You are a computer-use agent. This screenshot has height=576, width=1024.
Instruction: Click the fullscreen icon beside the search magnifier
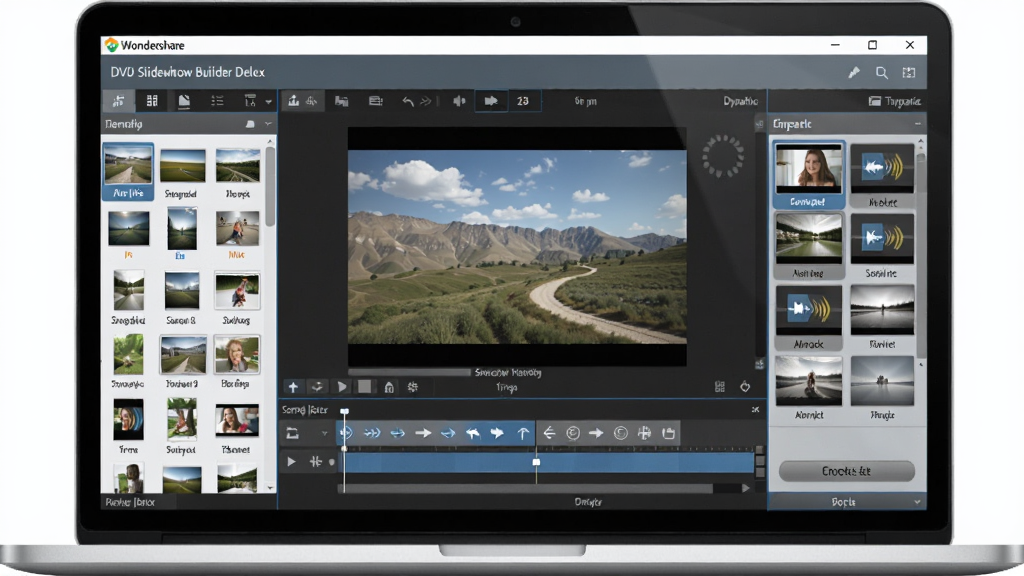pos(908,72)
